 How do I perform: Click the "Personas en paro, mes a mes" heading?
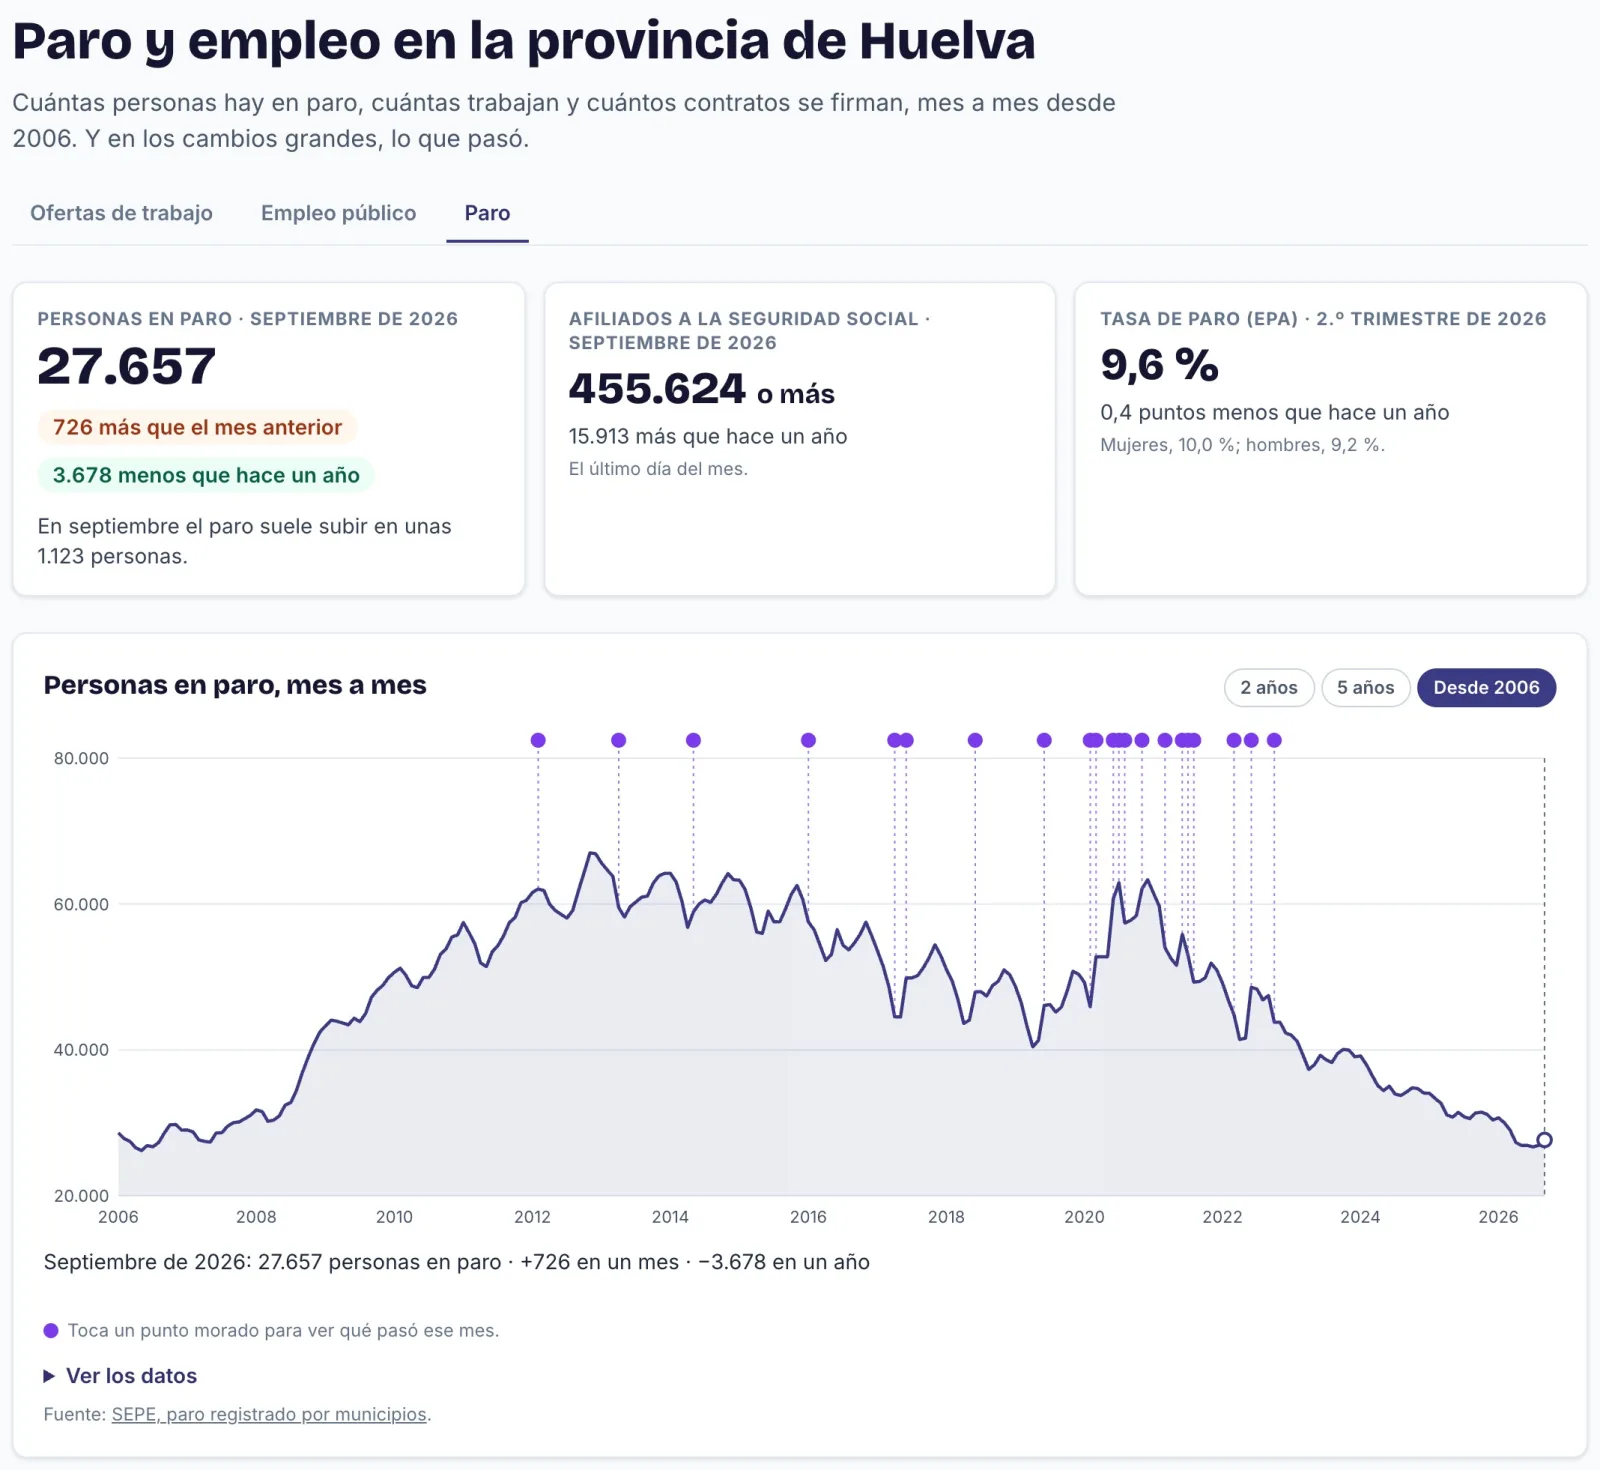point(235,685)
